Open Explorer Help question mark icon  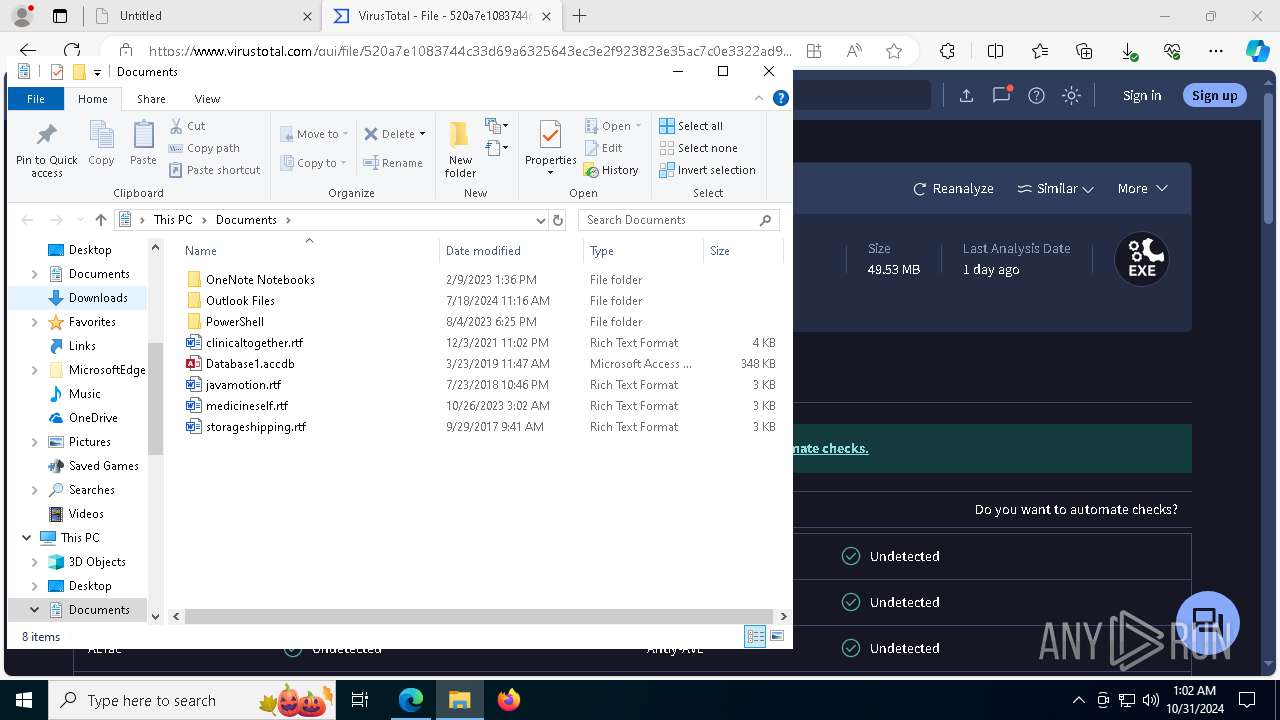pyautogui.click(x=781, y=98)
